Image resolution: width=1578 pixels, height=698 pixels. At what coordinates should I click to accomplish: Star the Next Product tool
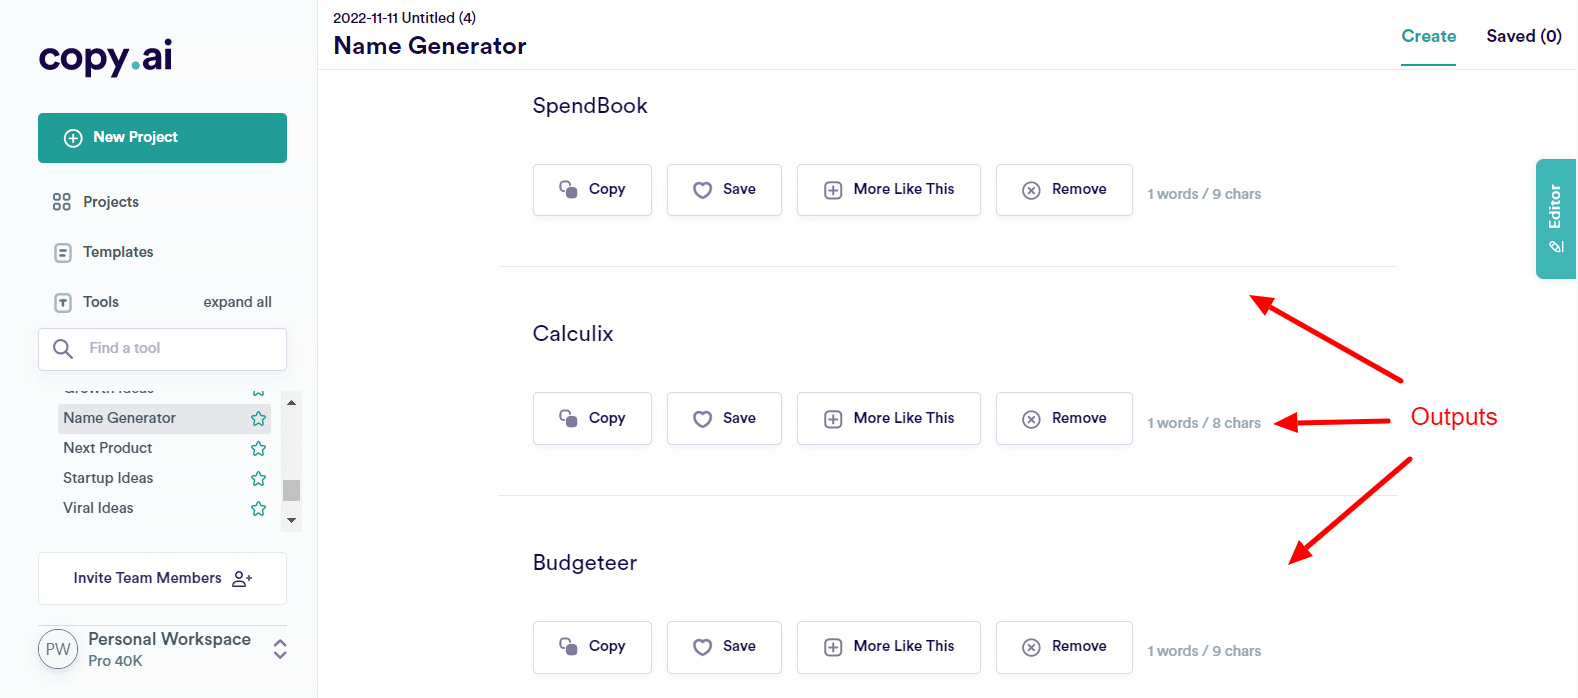(x=259, y=448)
